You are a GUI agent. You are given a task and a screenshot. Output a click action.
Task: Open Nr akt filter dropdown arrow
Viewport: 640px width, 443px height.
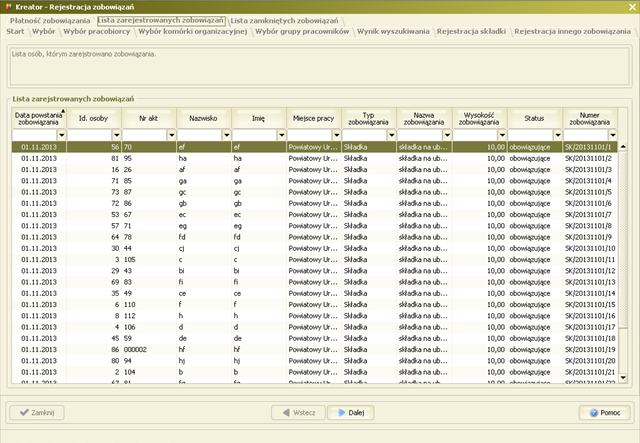coord(172,135)
